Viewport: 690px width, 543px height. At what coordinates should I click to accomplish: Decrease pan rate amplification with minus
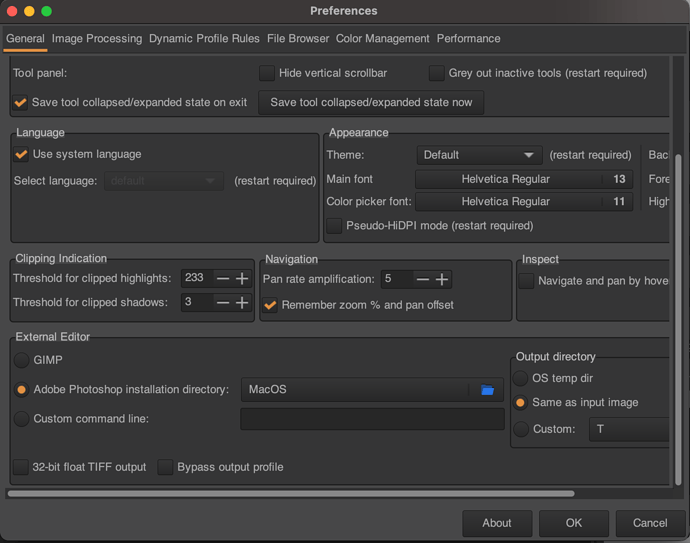click(423, 279)
